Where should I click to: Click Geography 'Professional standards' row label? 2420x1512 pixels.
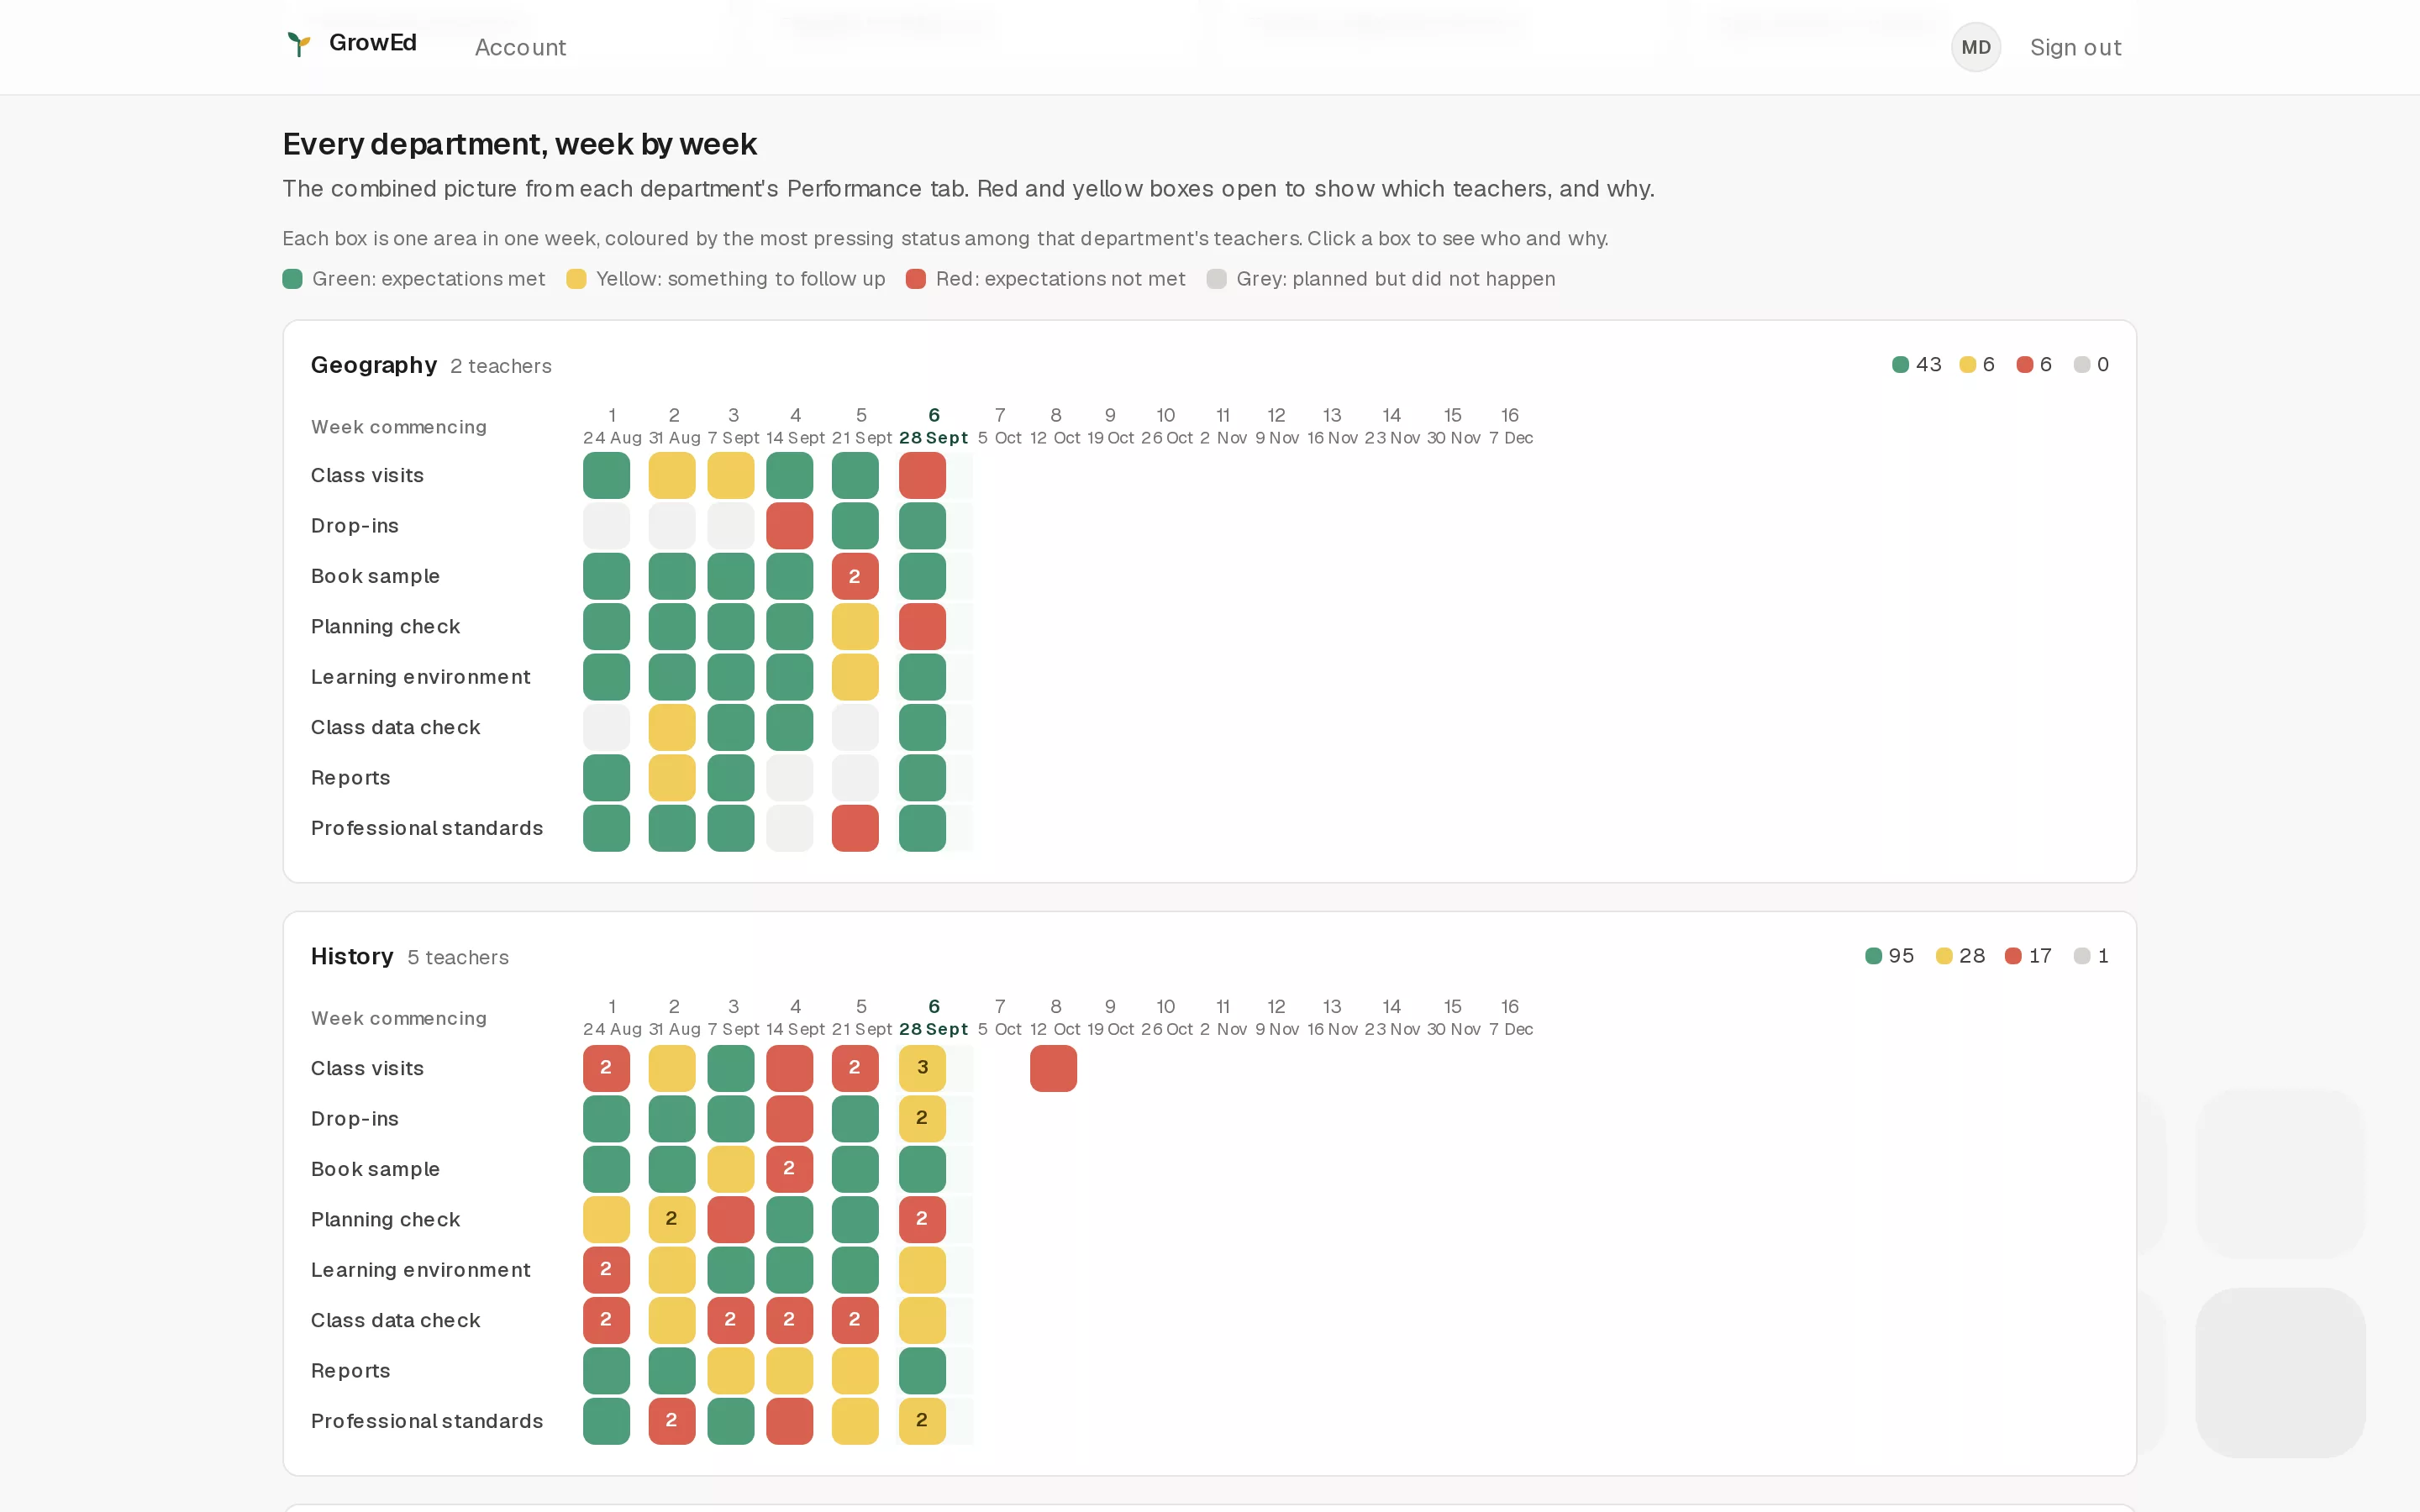tap(427, 828)
